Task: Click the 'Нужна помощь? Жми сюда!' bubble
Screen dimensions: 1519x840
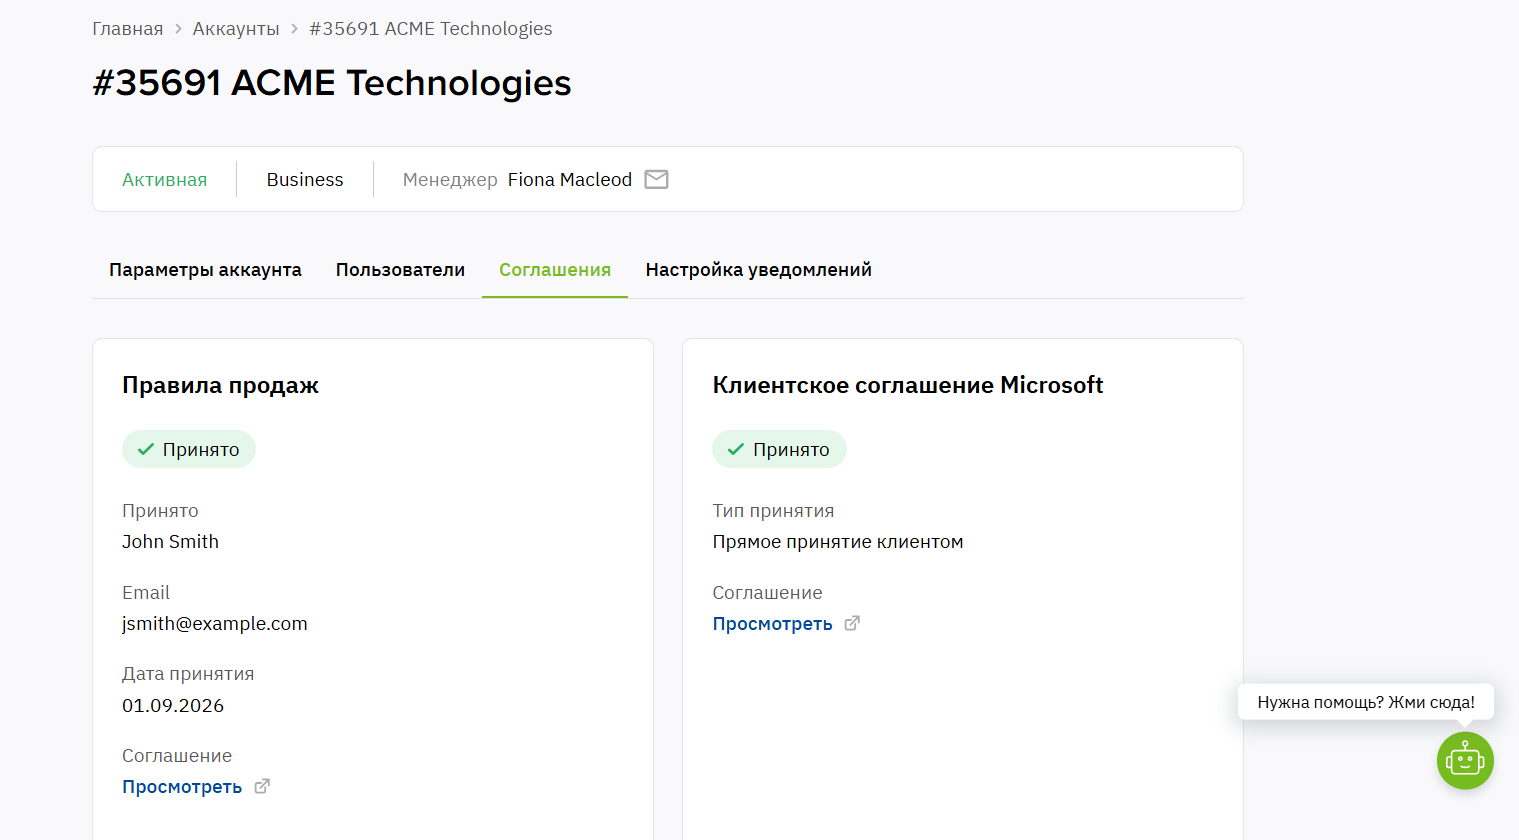Action: pos(1365,702)
